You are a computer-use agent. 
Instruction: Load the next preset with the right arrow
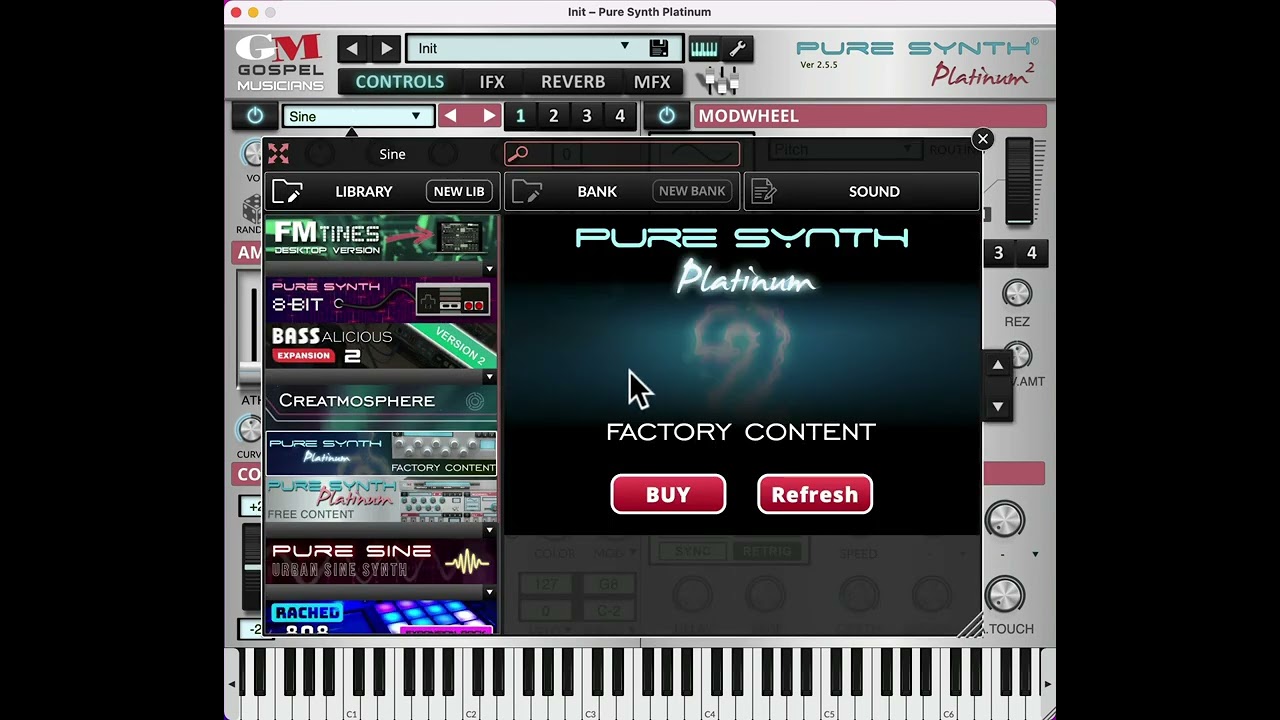pos(386,48)
